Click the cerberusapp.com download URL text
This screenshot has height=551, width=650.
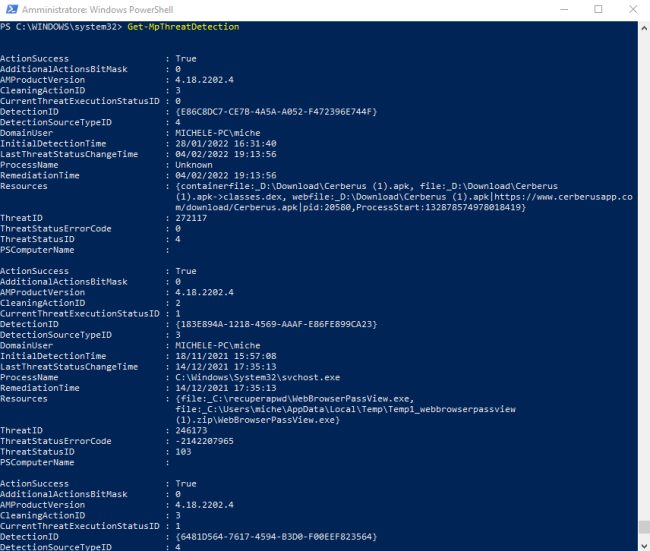click(404, 202)
